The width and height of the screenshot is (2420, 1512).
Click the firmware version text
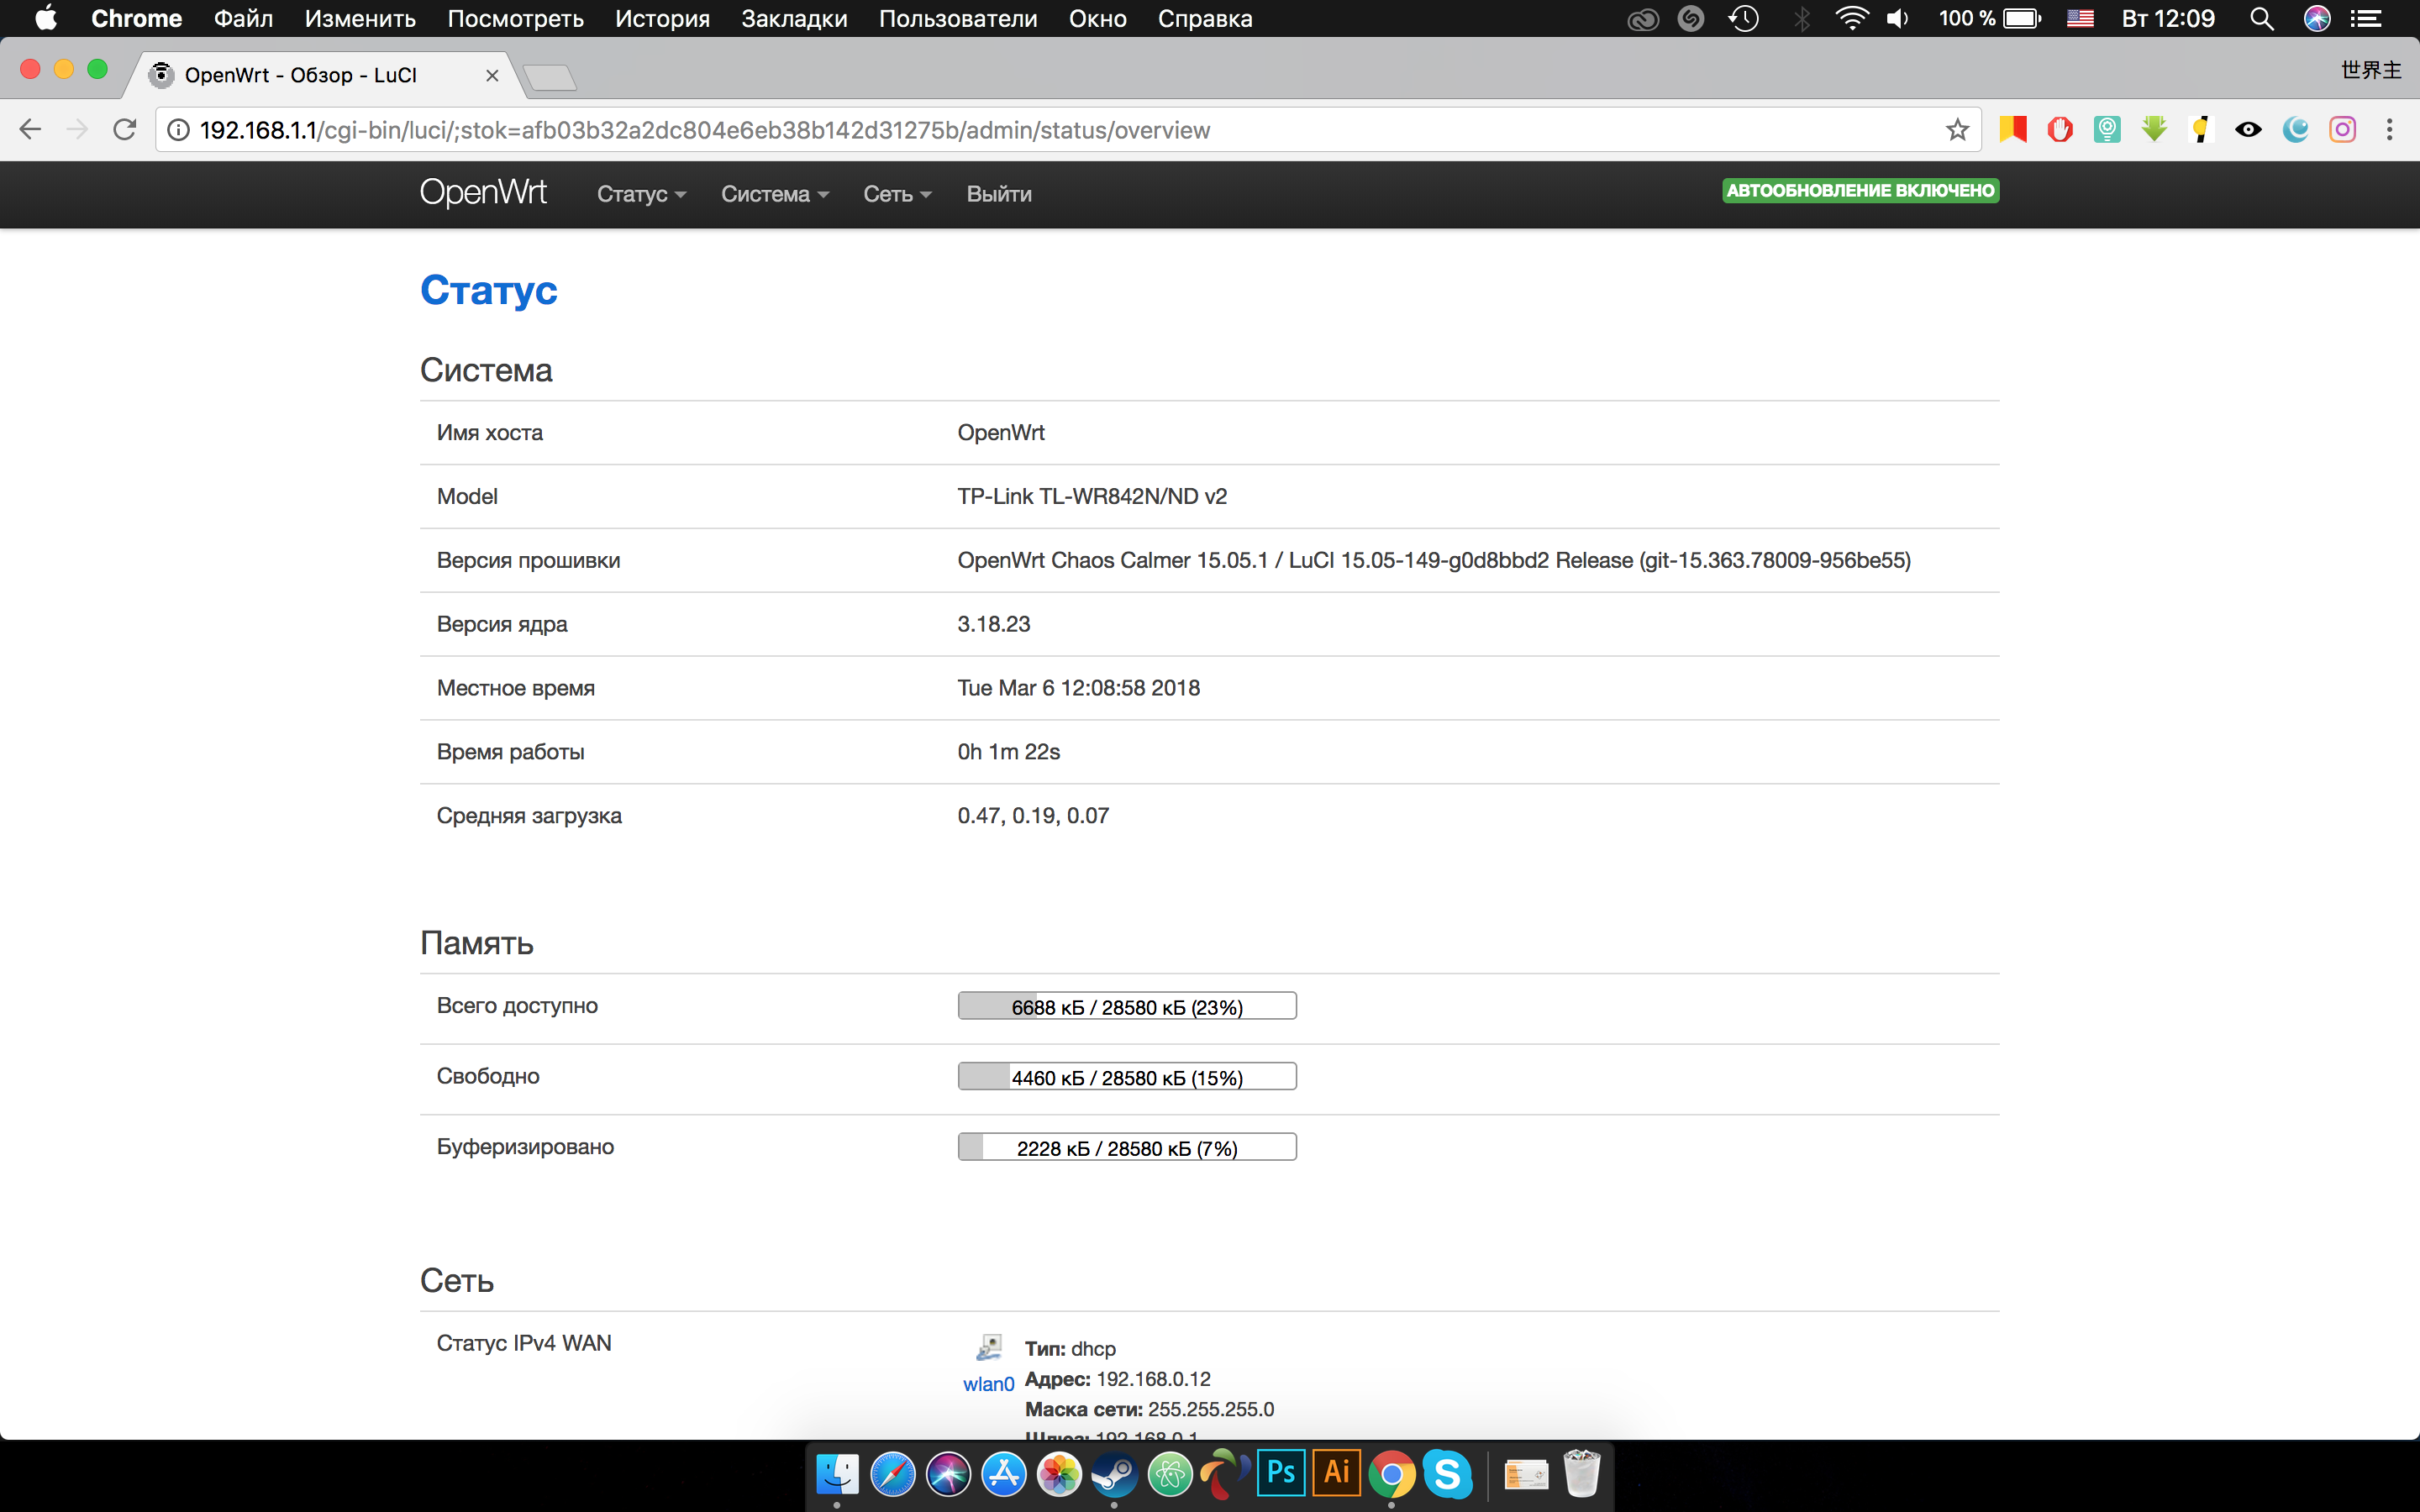coord(1434,560)
